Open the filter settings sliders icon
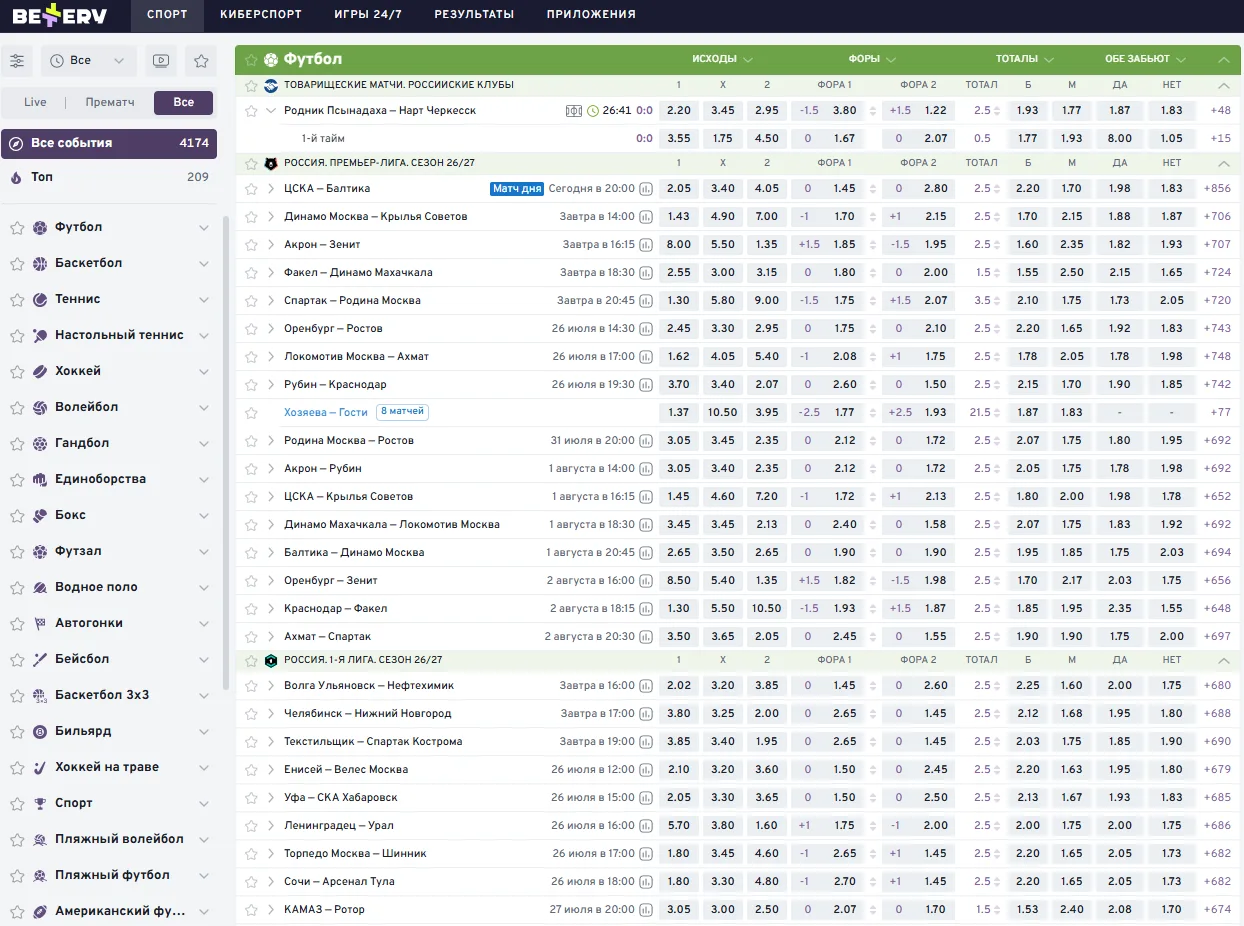 click(x=17, y=61)
